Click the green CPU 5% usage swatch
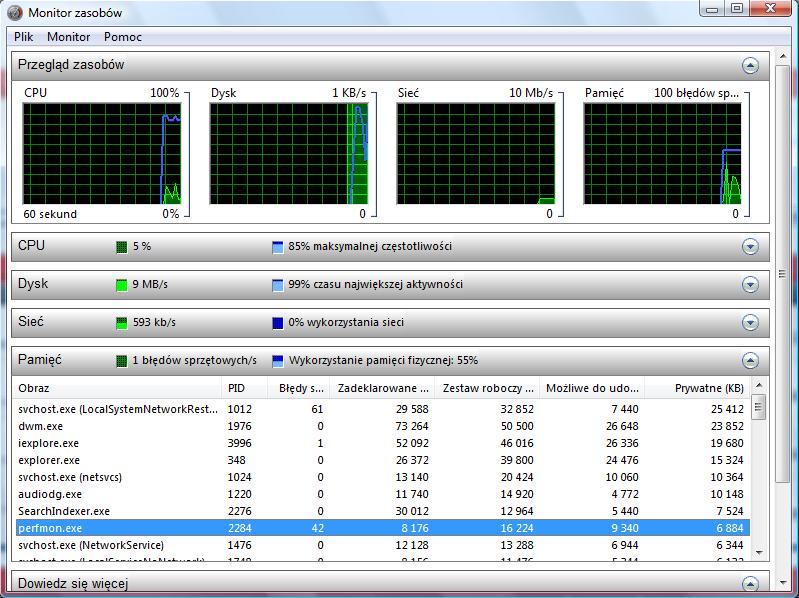This screenshot has width=799, height=598. pos(121,247)
